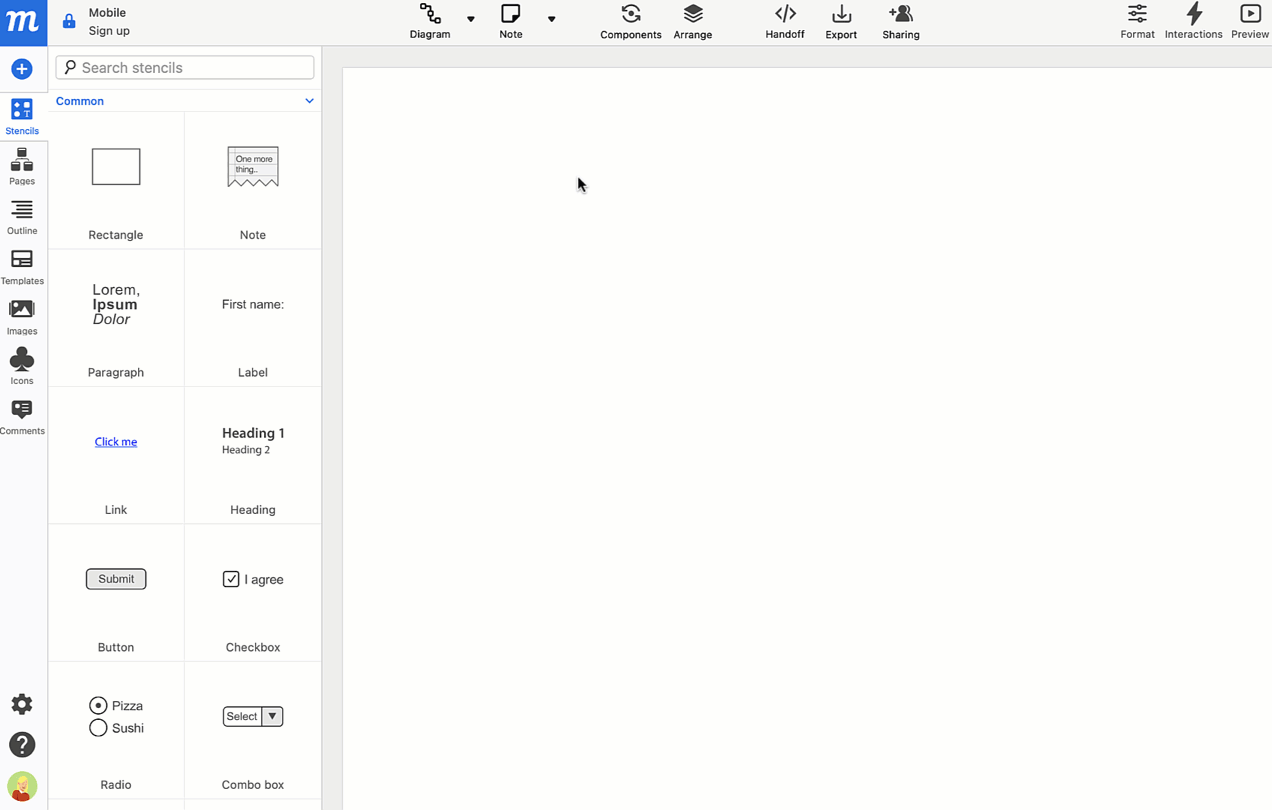Image resolution: width=1272 pixels, height=810 pixels.
Task: Open Sharing options
Action: [900, 20]
